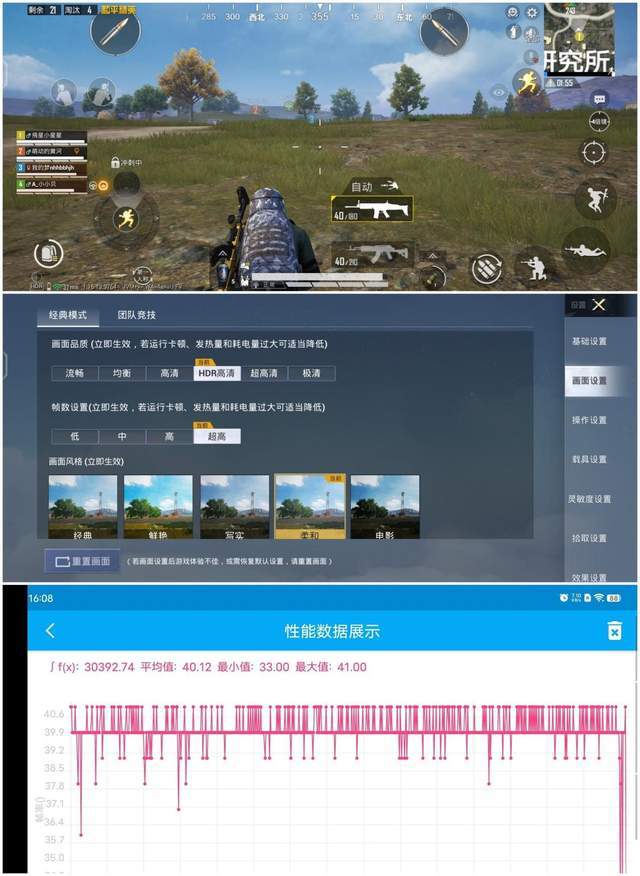Switch to 团队竞技 tab
The height and width of the screenshot is (876, 640).
pos(136,315)
